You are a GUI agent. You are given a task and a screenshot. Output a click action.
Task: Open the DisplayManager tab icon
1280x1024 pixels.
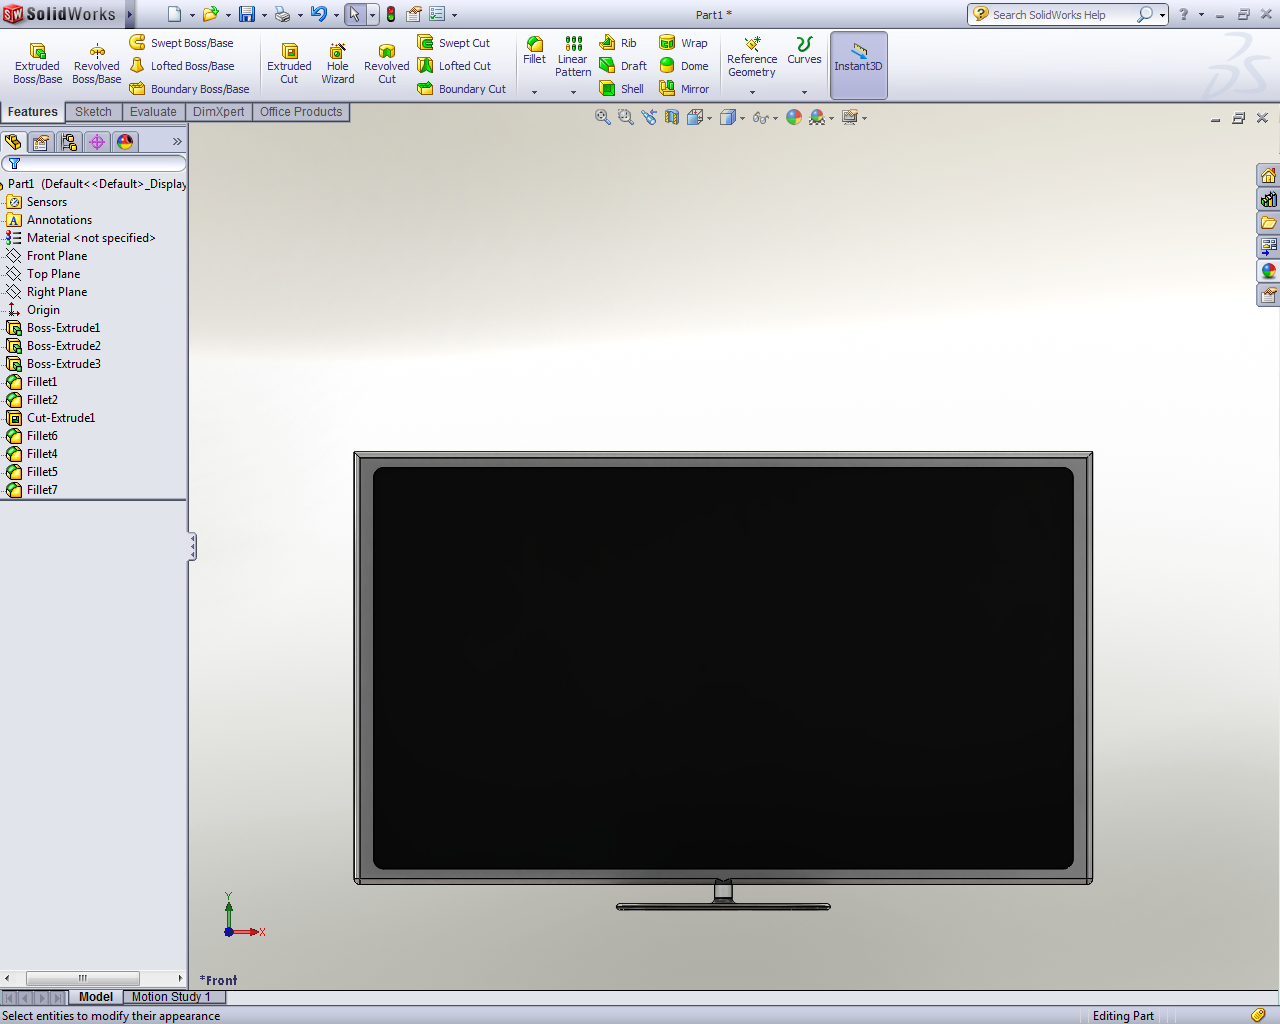coord(125,142)
